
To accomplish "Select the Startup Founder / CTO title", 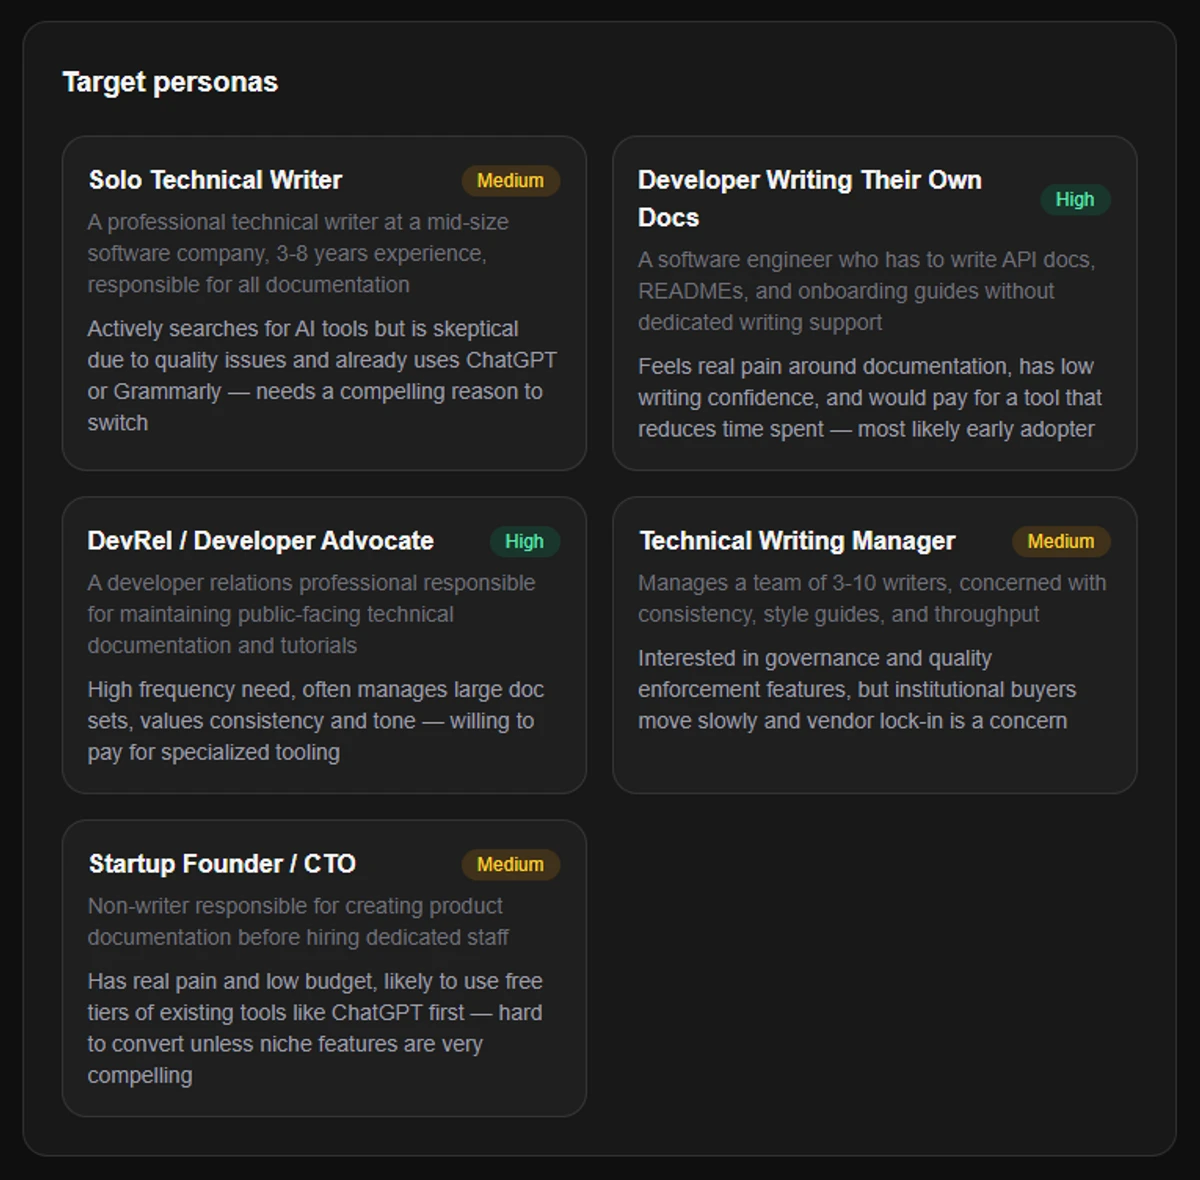I will tap(222, 864).
